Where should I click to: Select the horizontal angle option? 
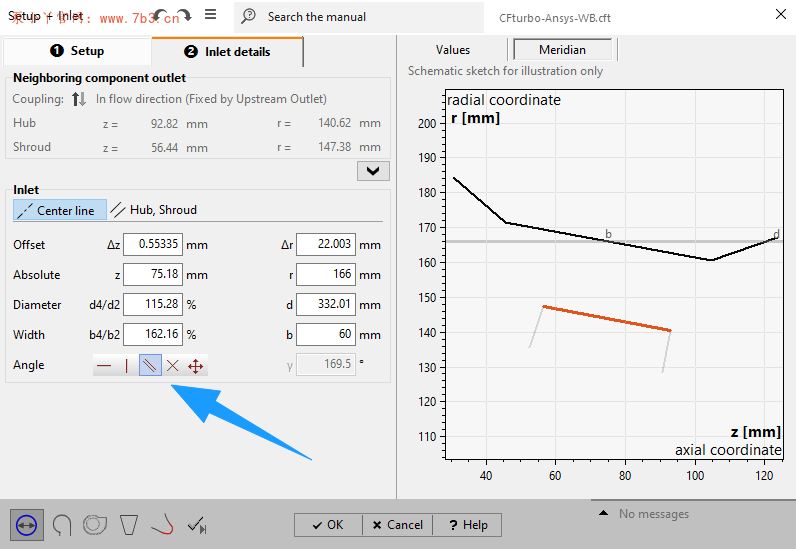tap(104, 365)
